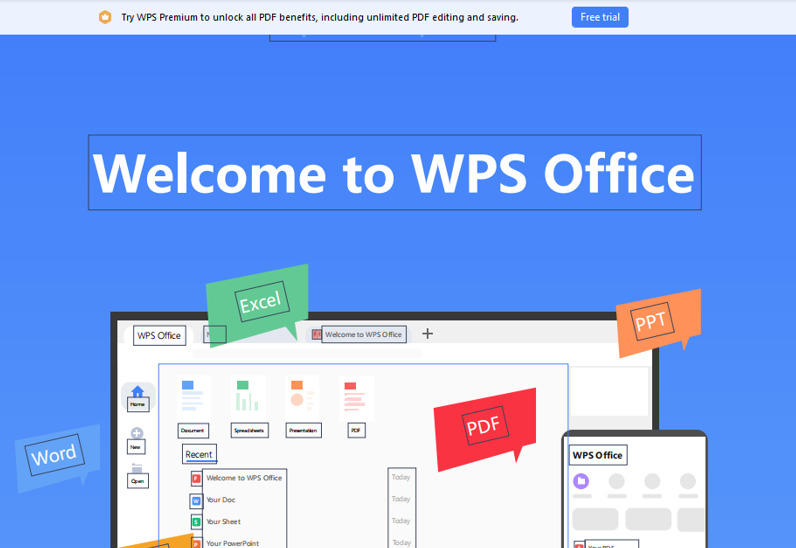Select the 'Open' label text box
The width and height of the screenshot is (796, 548).
coord(138,481)
